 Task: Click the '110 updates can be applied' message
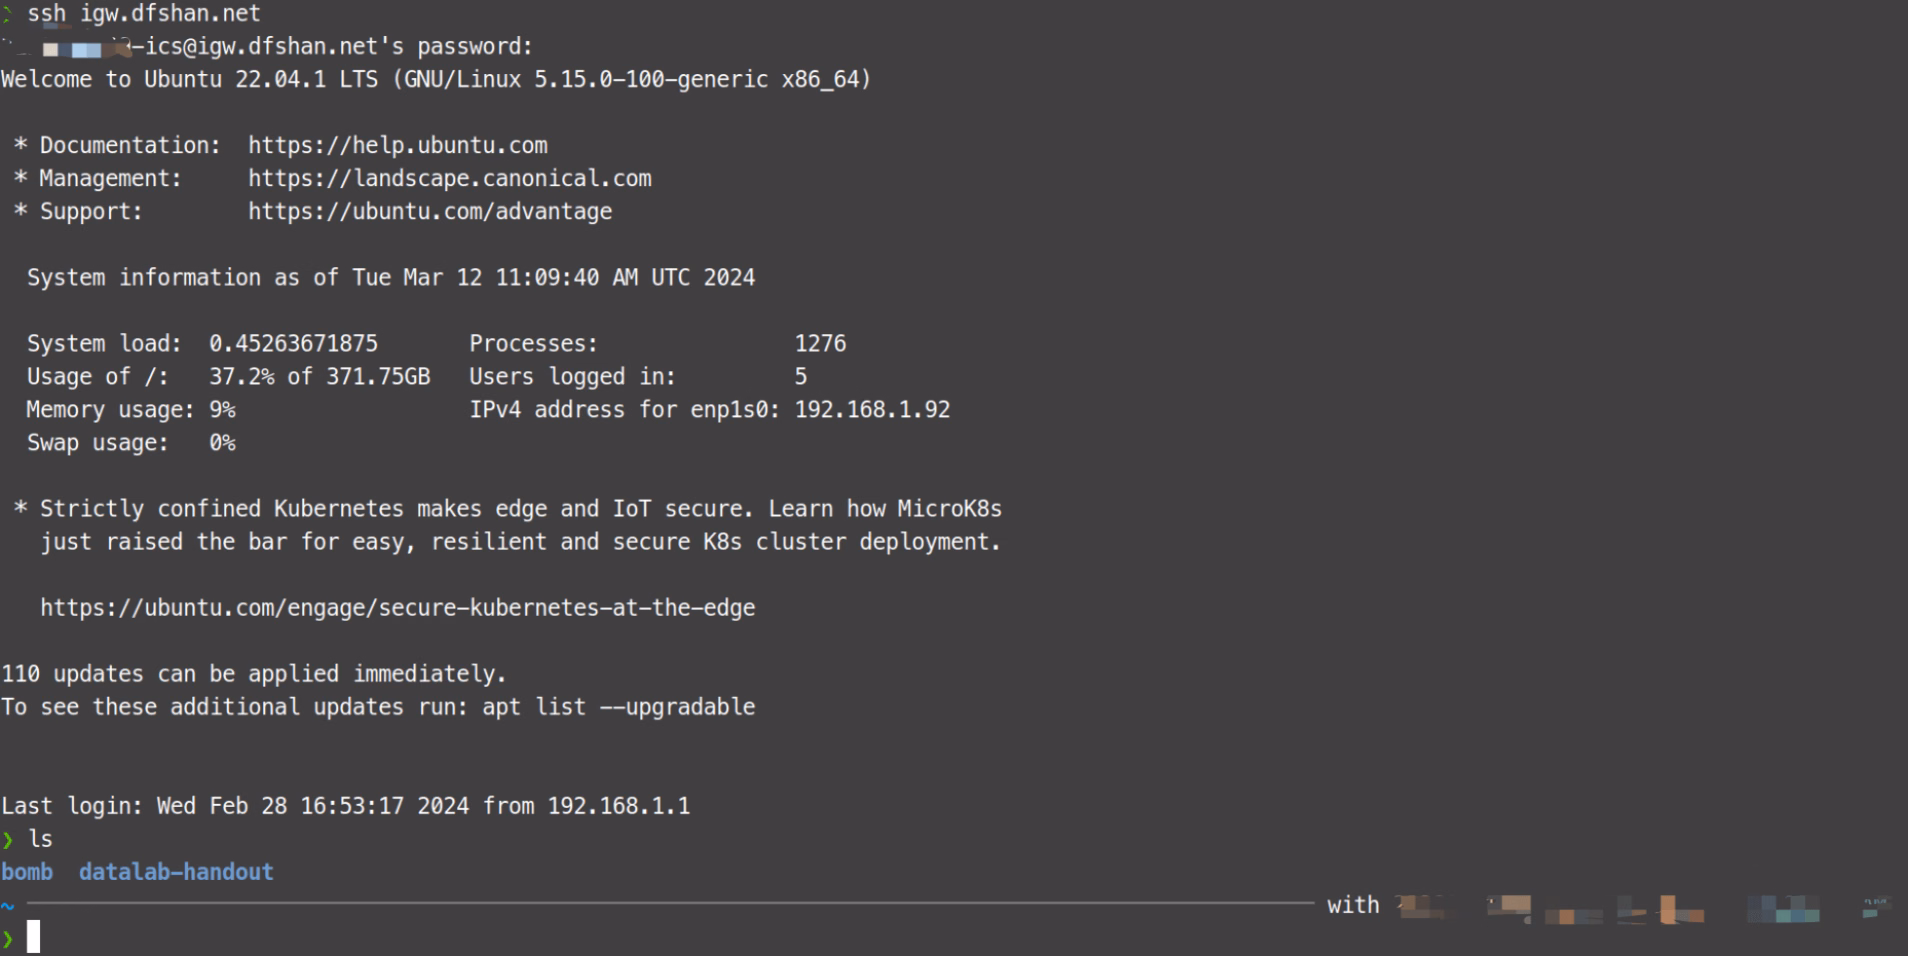pos(254,674)
